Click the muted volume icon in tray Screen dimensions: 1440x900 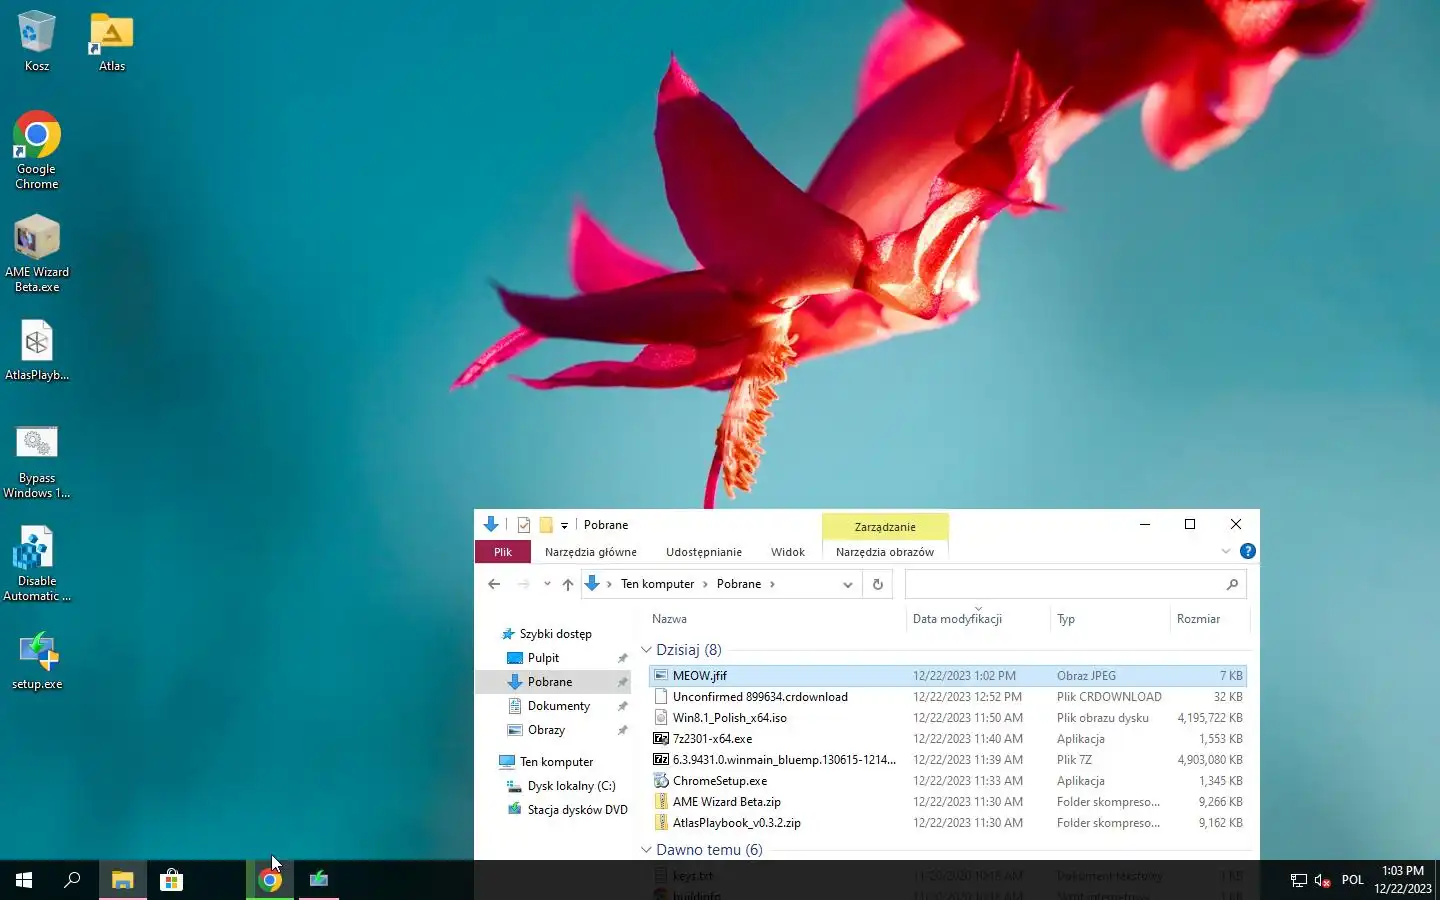pos(1323,881)
